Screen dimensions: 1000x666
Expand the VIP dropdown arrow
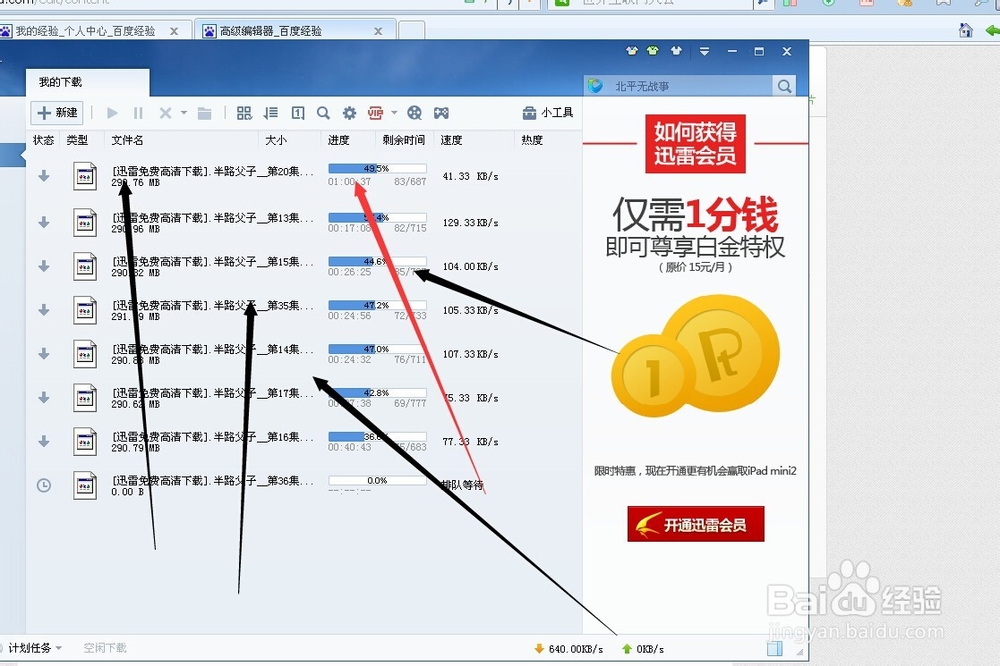pos(394,113)
